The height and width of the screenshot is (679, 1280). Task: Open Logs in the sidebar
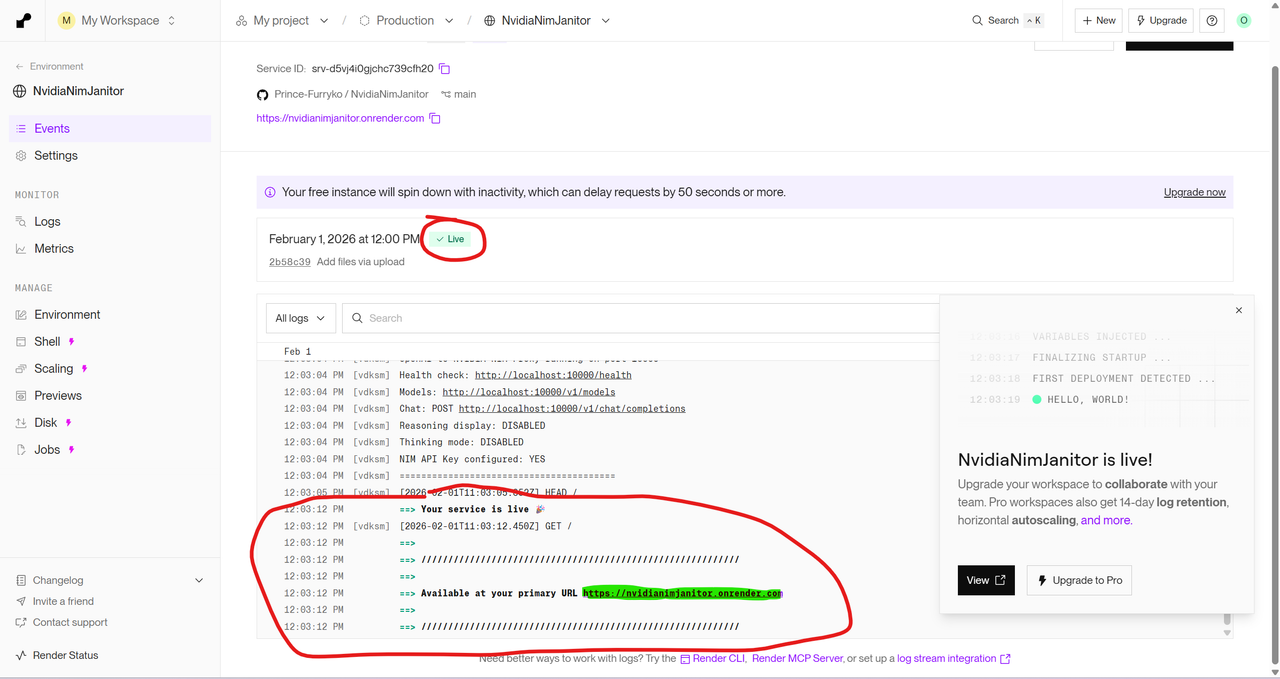pyautogui.click(x=110, y=222)
